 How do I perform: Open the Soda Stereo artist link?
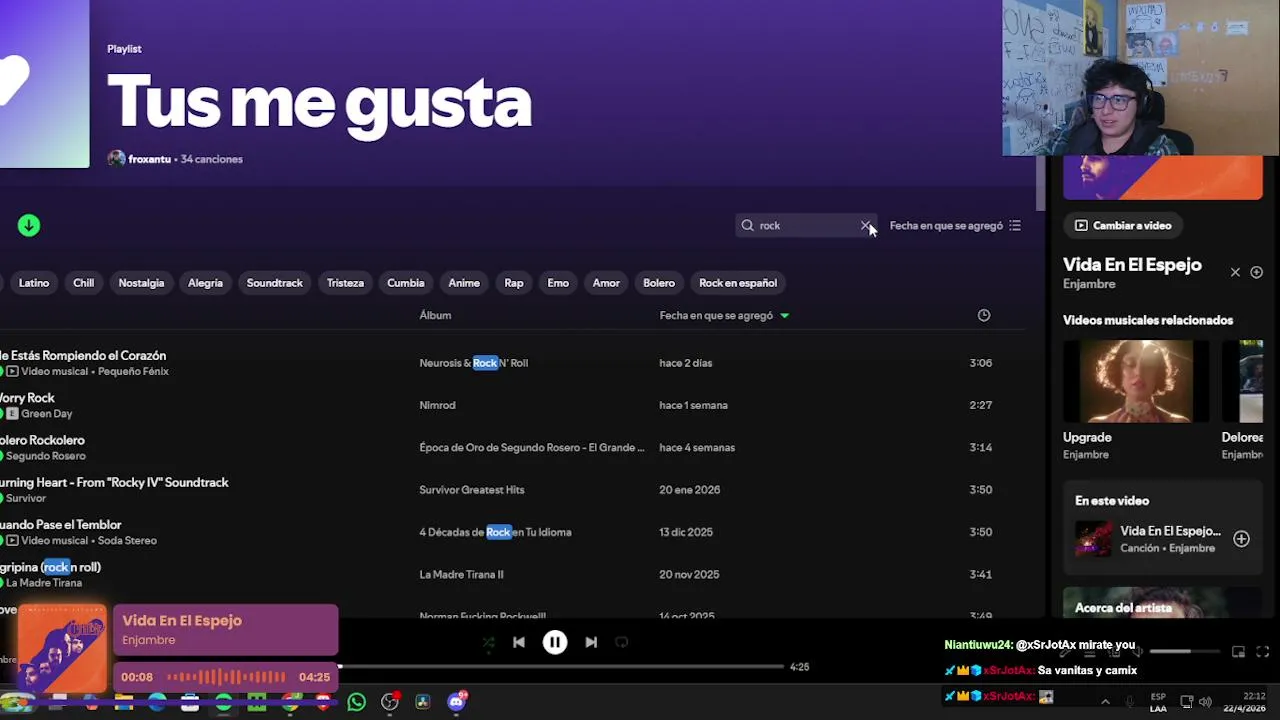point(127,540)
